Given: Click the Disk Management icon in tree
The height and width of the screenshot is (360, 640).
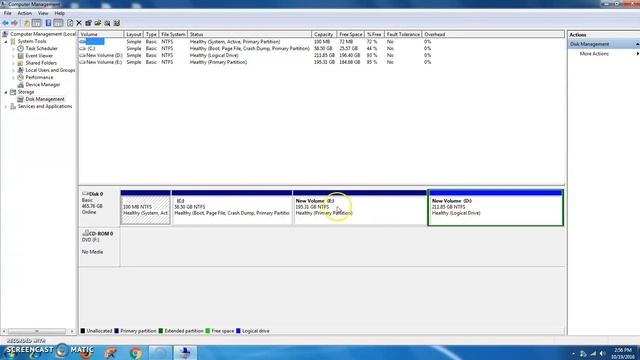Looking at the screenshot, I should click(x=20, y=99).
